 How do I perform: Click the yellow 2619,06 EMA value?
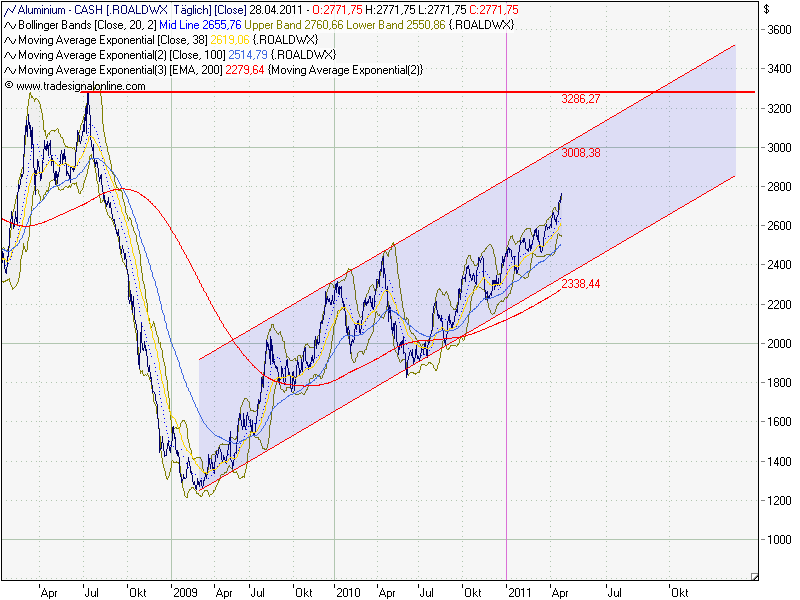tap(230, 40)
